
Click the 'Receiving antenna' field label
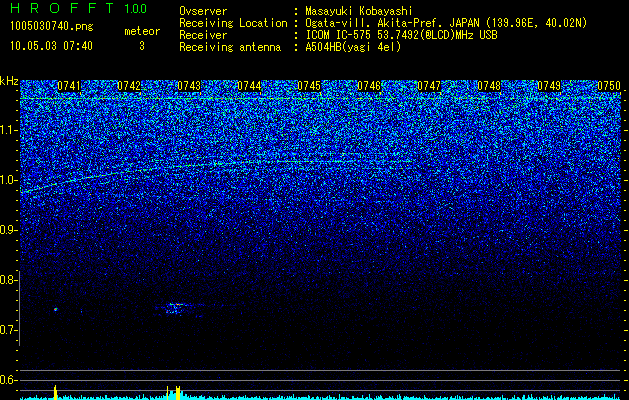(x=230, y=47)
